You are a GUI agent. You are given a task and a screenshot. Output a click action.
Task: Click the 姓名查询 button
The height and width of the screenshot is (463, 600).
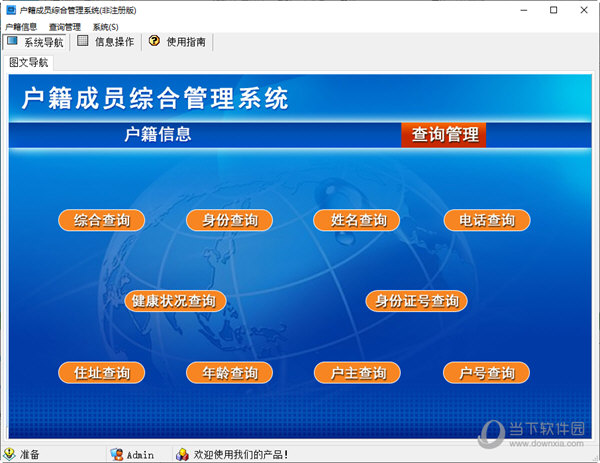tap(357, 220)
